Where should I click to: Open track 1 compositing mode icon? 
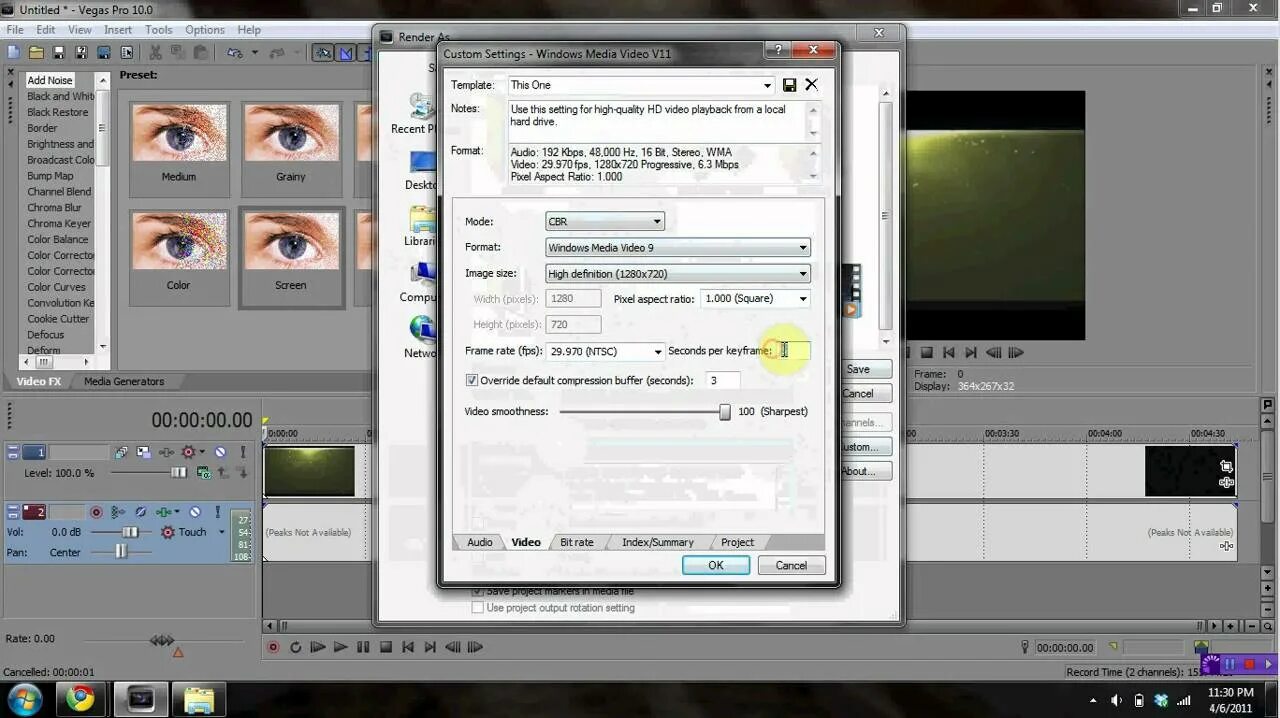pyautogui.click(x=203, y=472)
